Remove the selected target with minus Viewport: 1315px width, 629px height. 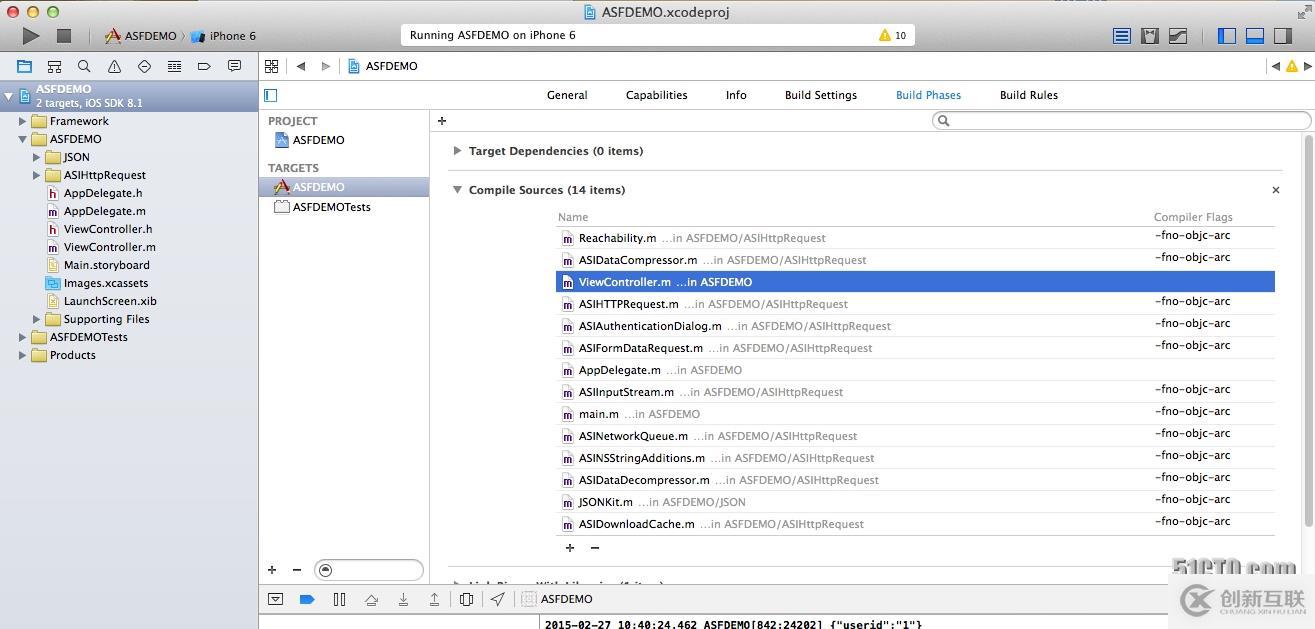[297, 570]
